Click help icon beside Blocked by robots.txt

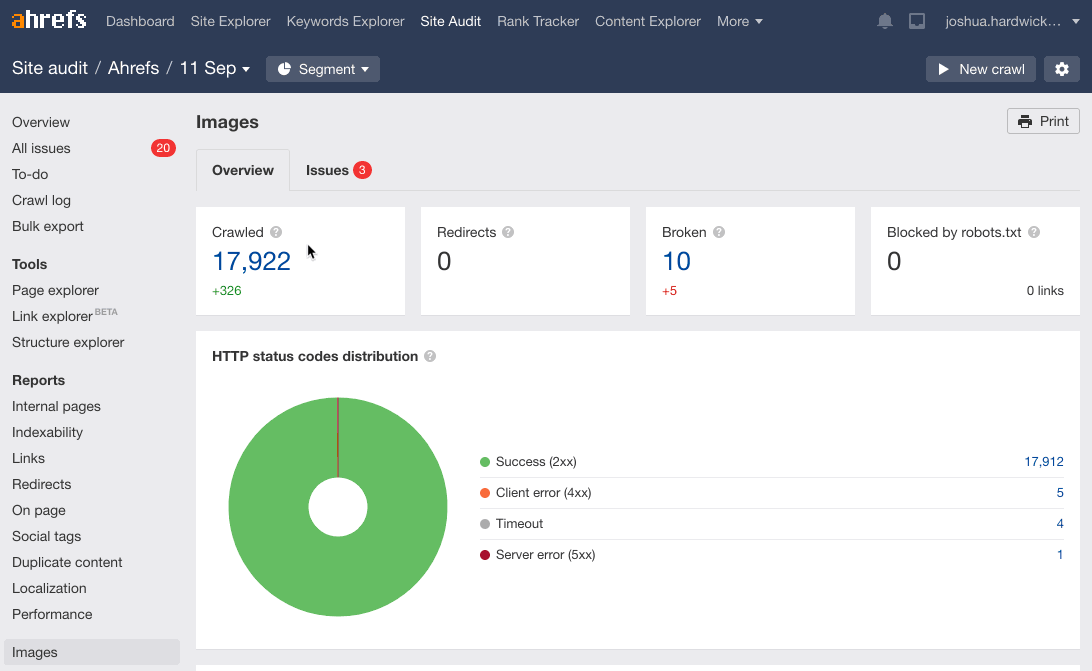[1034, 232]
